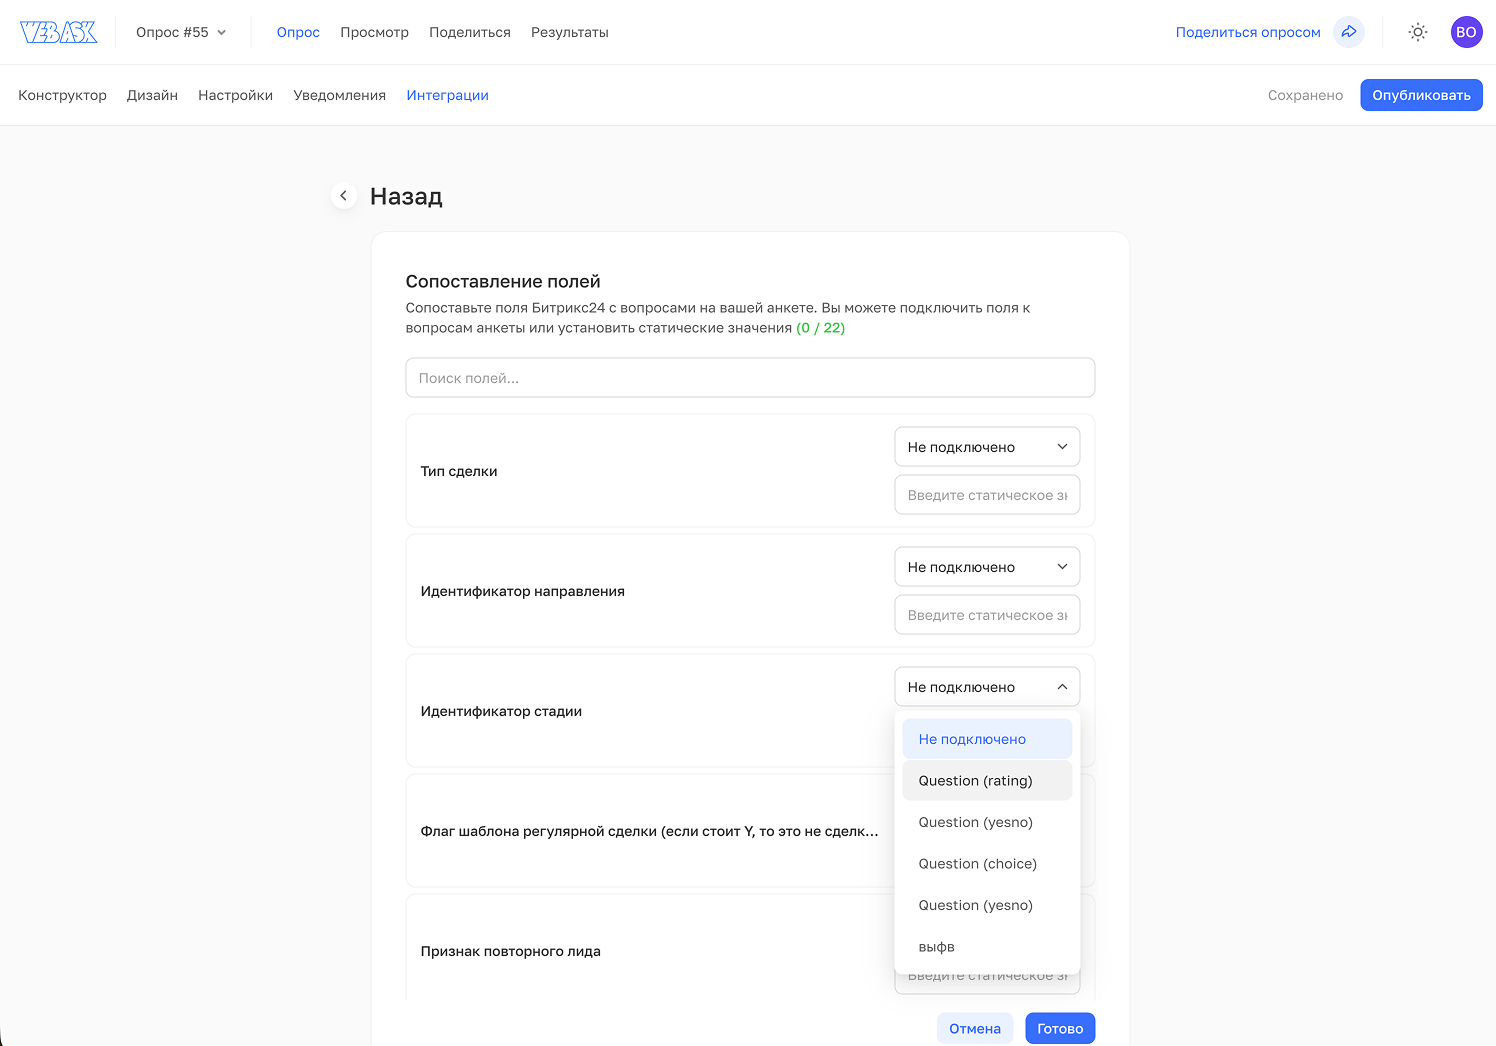Focus the Поиск полей search field
Image resolution: width=1496 pixels, height=1046 pixels.
click(750, 378)
